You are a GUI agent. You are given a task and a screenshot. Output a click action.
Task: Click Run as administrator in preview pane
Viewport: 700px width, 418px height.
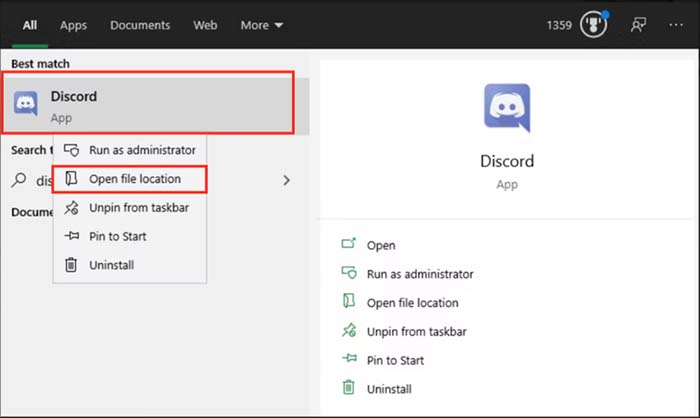(x=420, y=274)
